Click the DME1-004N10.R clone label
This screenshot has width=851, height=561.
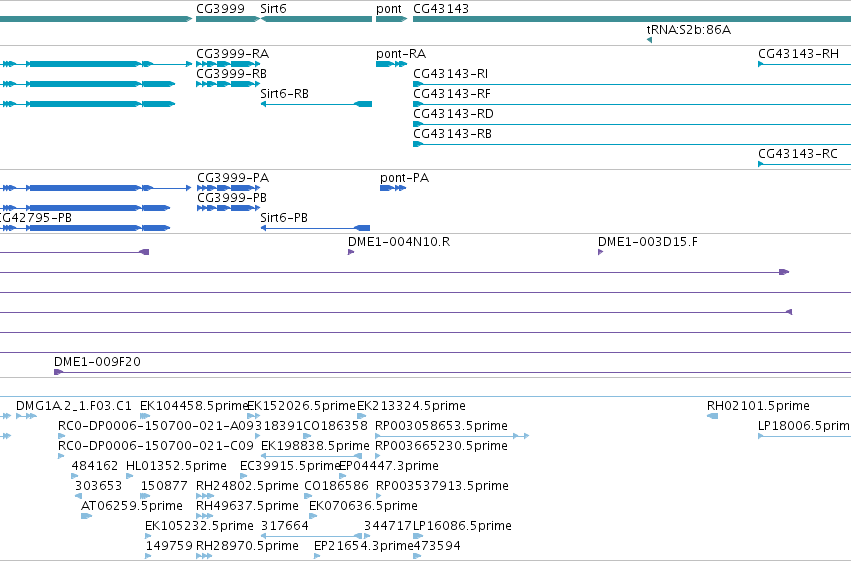pos(399,242)
